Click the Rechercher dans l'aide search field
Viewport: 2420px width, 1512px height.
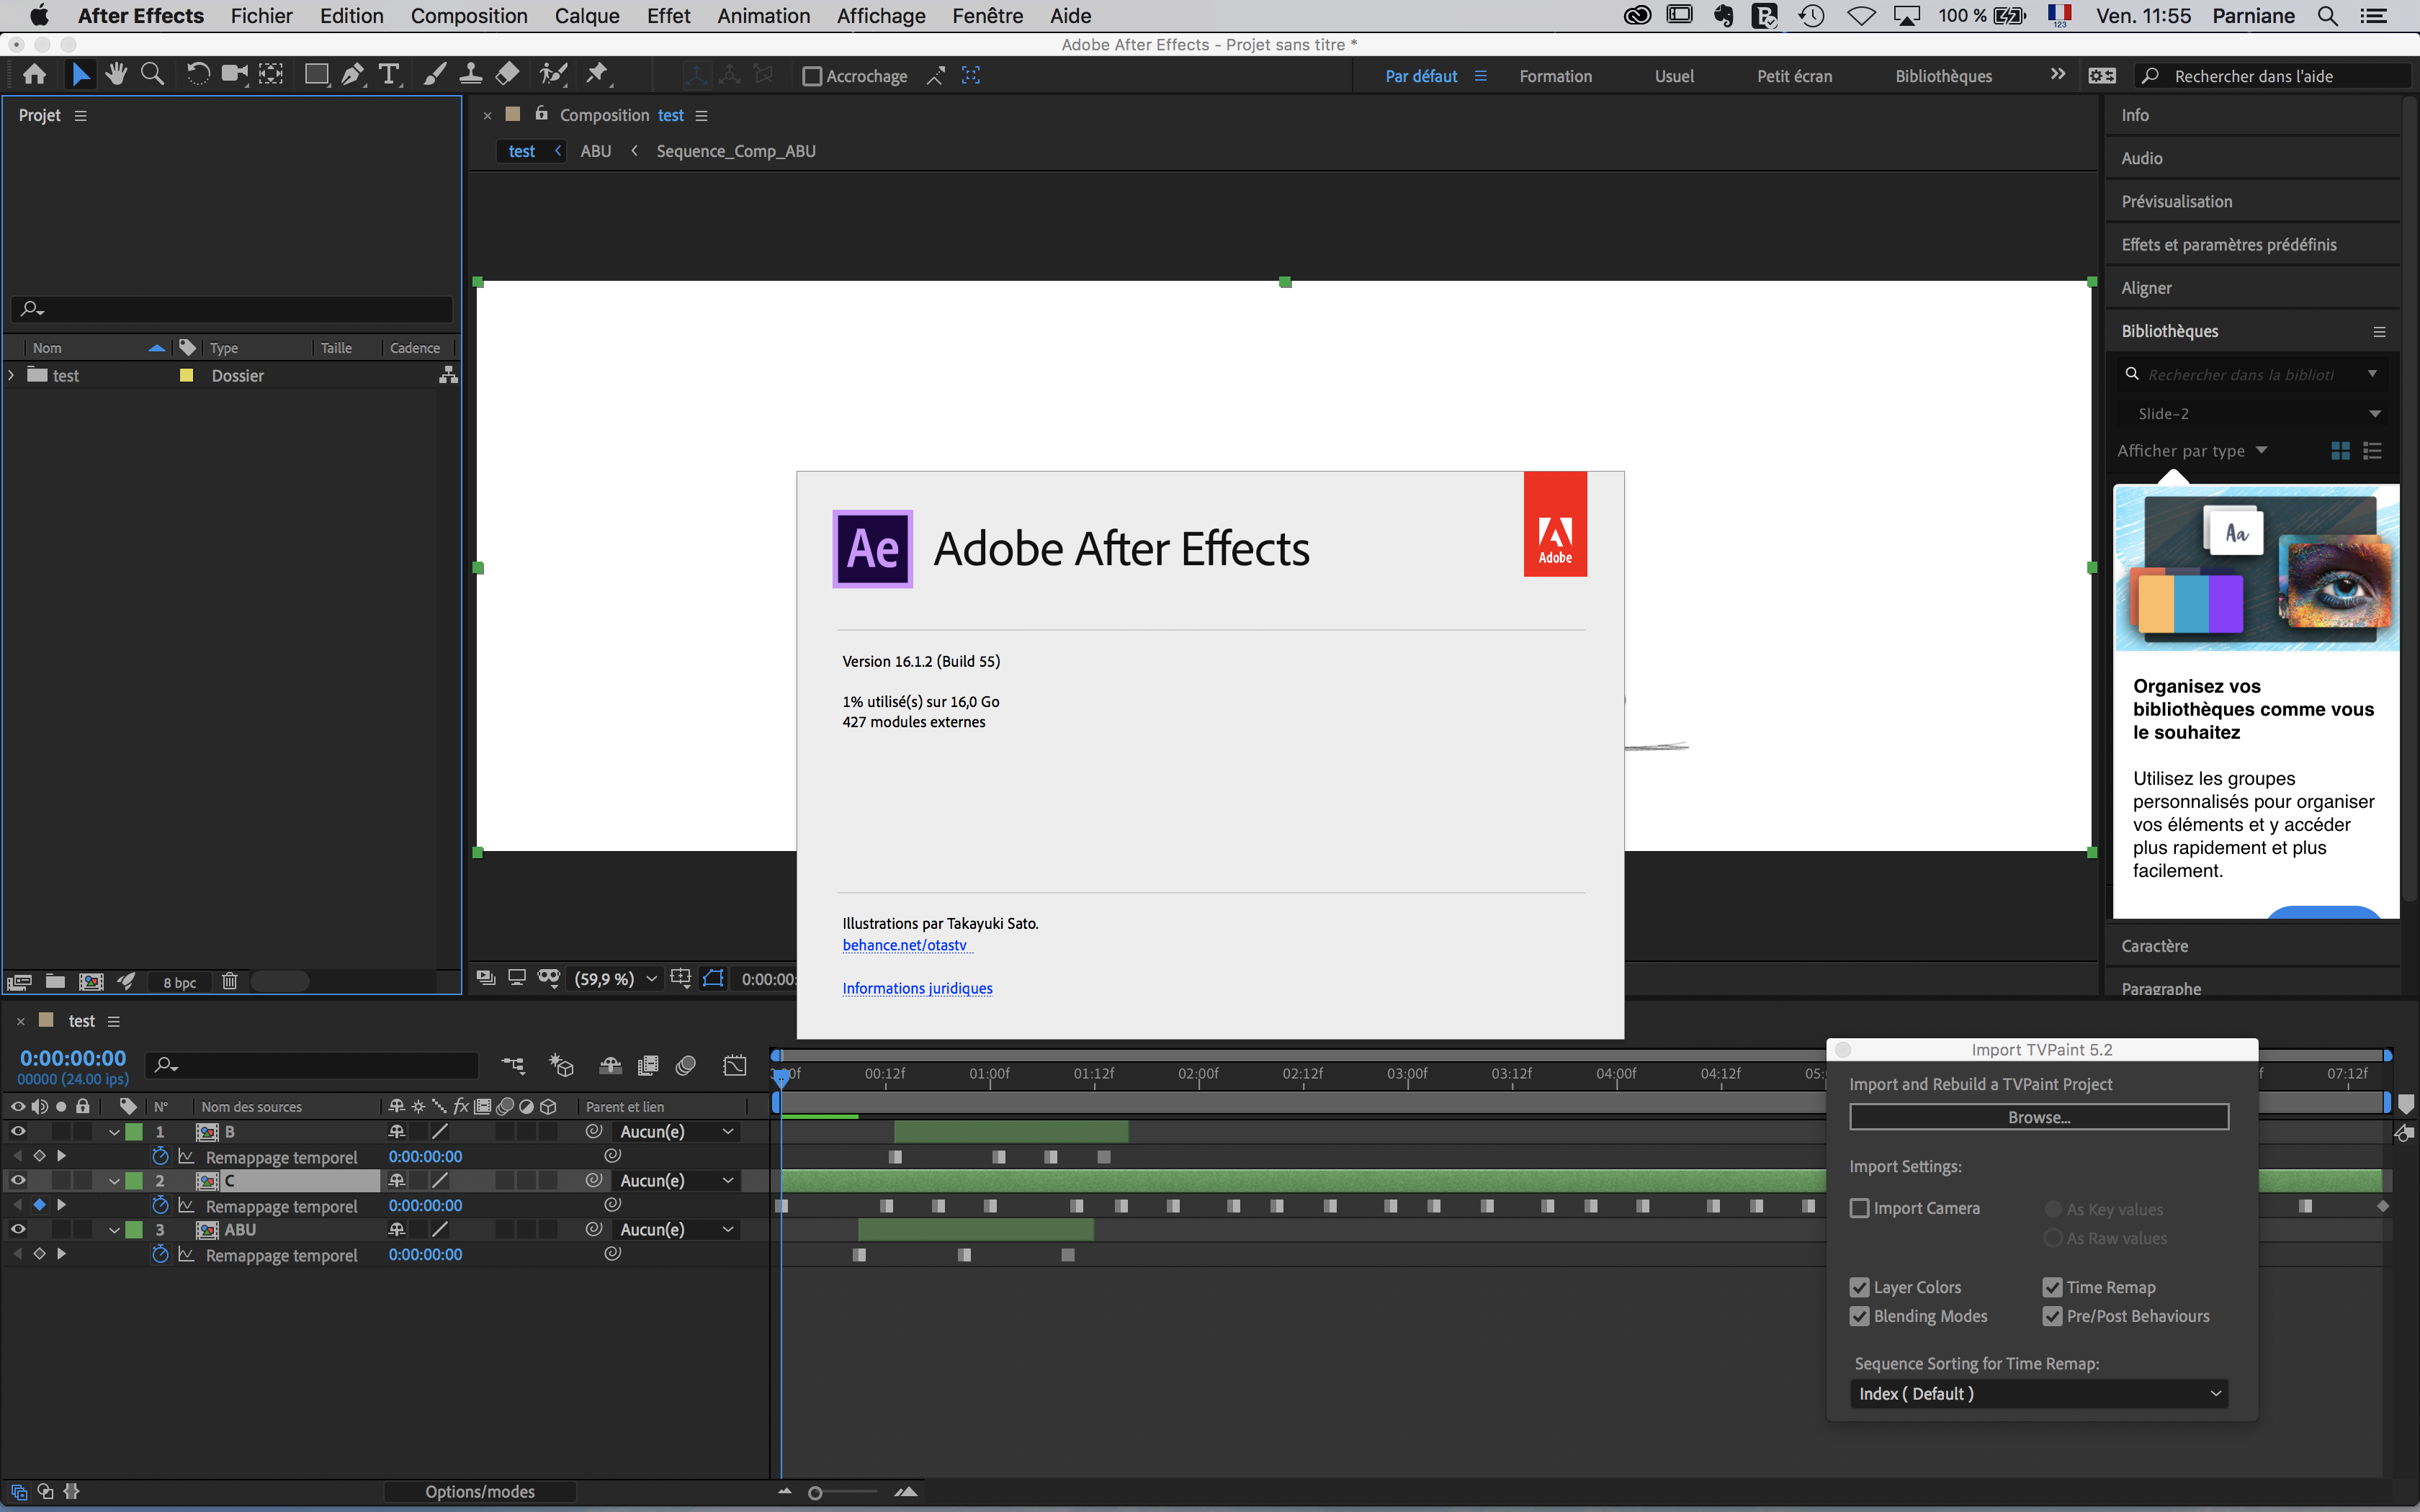coord(2274,76)
